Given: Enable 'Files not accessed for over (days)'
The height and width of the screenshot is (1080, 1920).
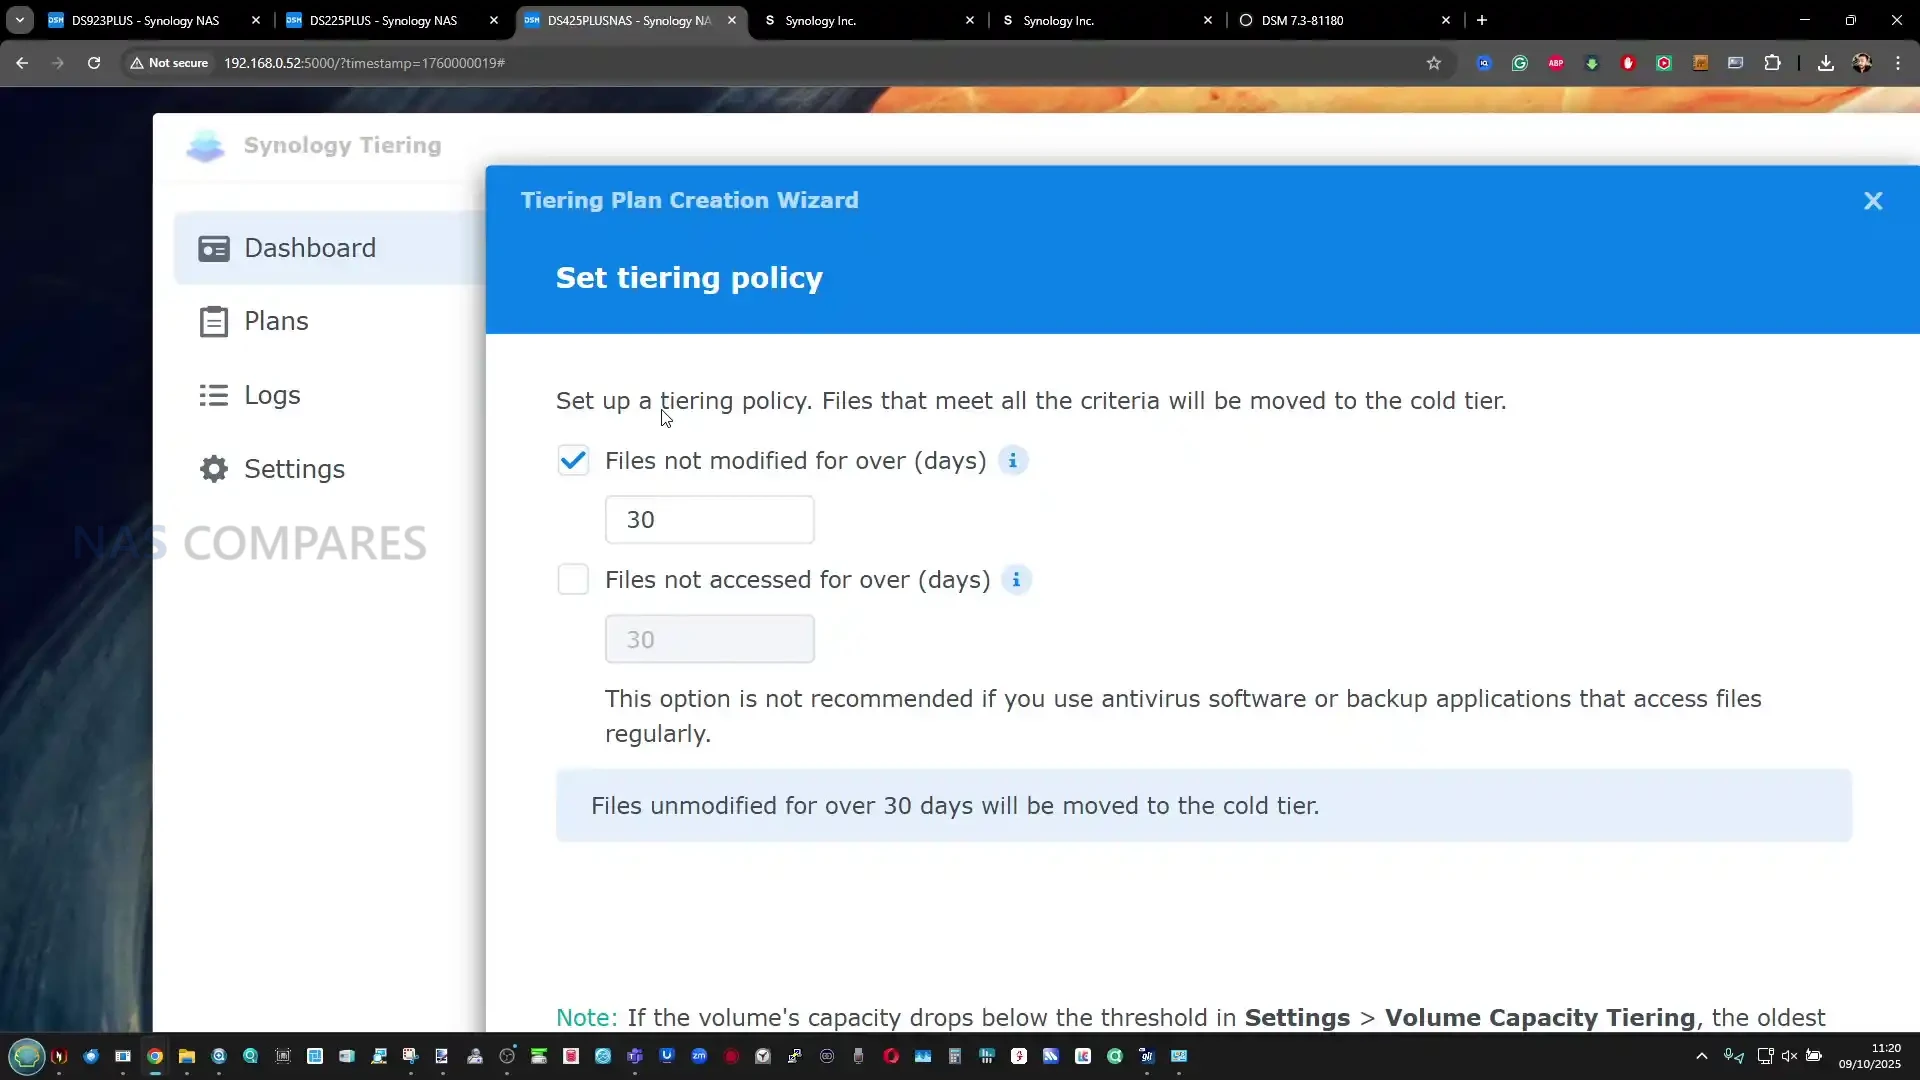Looking at the screenshot, I should 573,580.
